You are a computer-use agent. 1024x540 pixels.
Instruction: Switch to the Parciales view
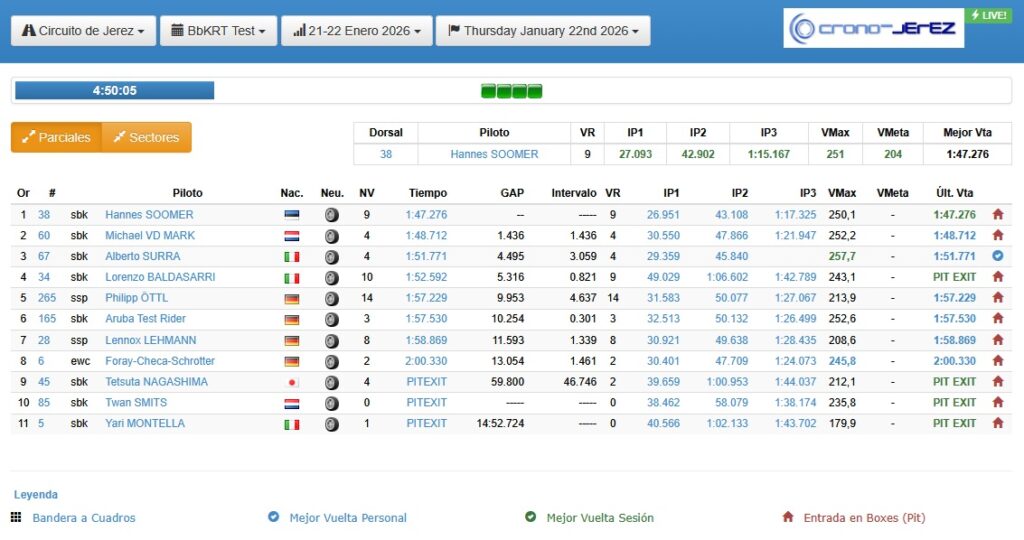(x=57, y=138)
